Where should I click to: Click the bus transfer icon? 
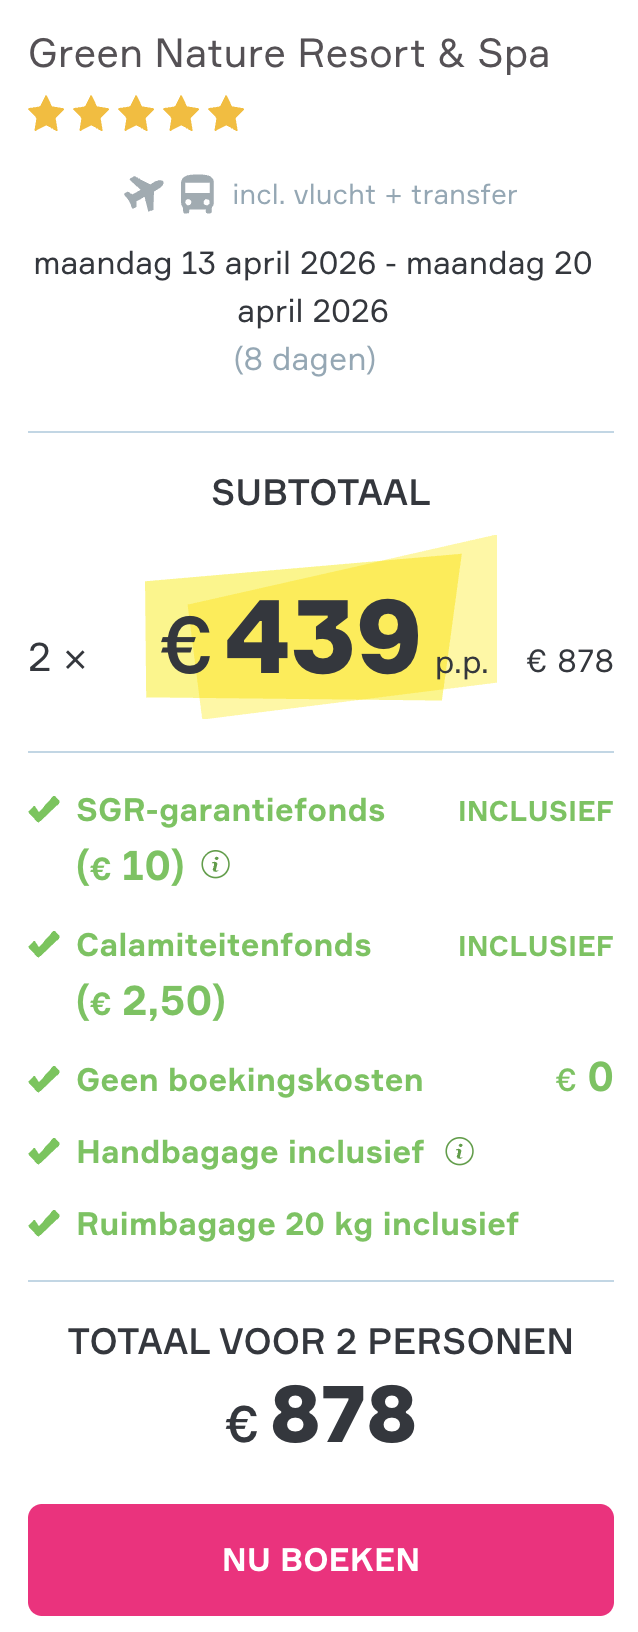point(198,192)
